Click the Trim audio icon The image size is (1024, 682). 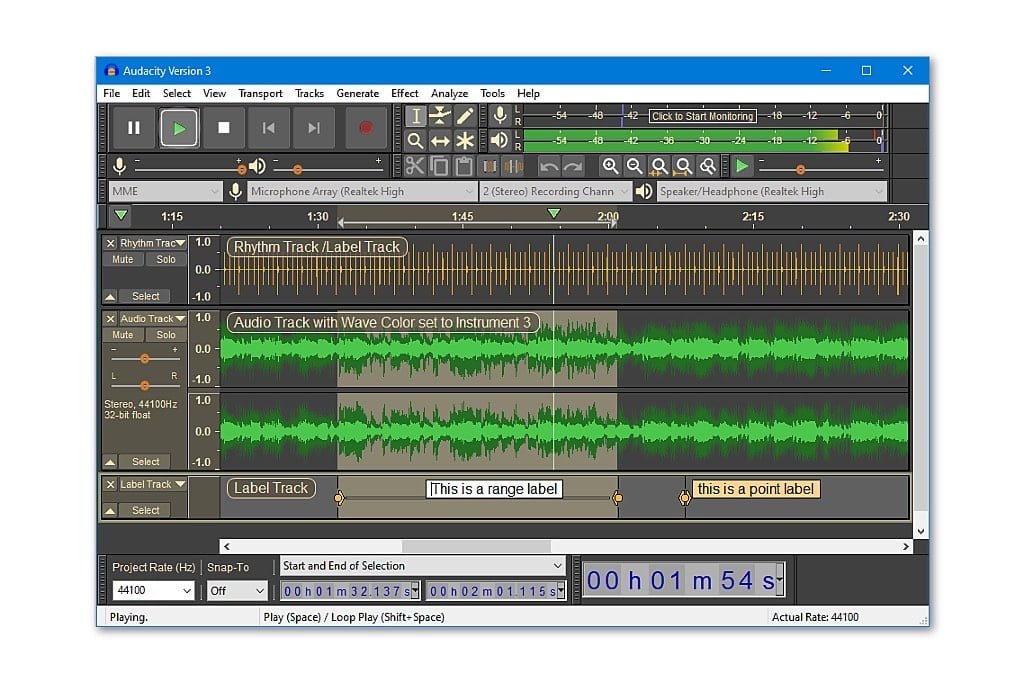point(489,166)
